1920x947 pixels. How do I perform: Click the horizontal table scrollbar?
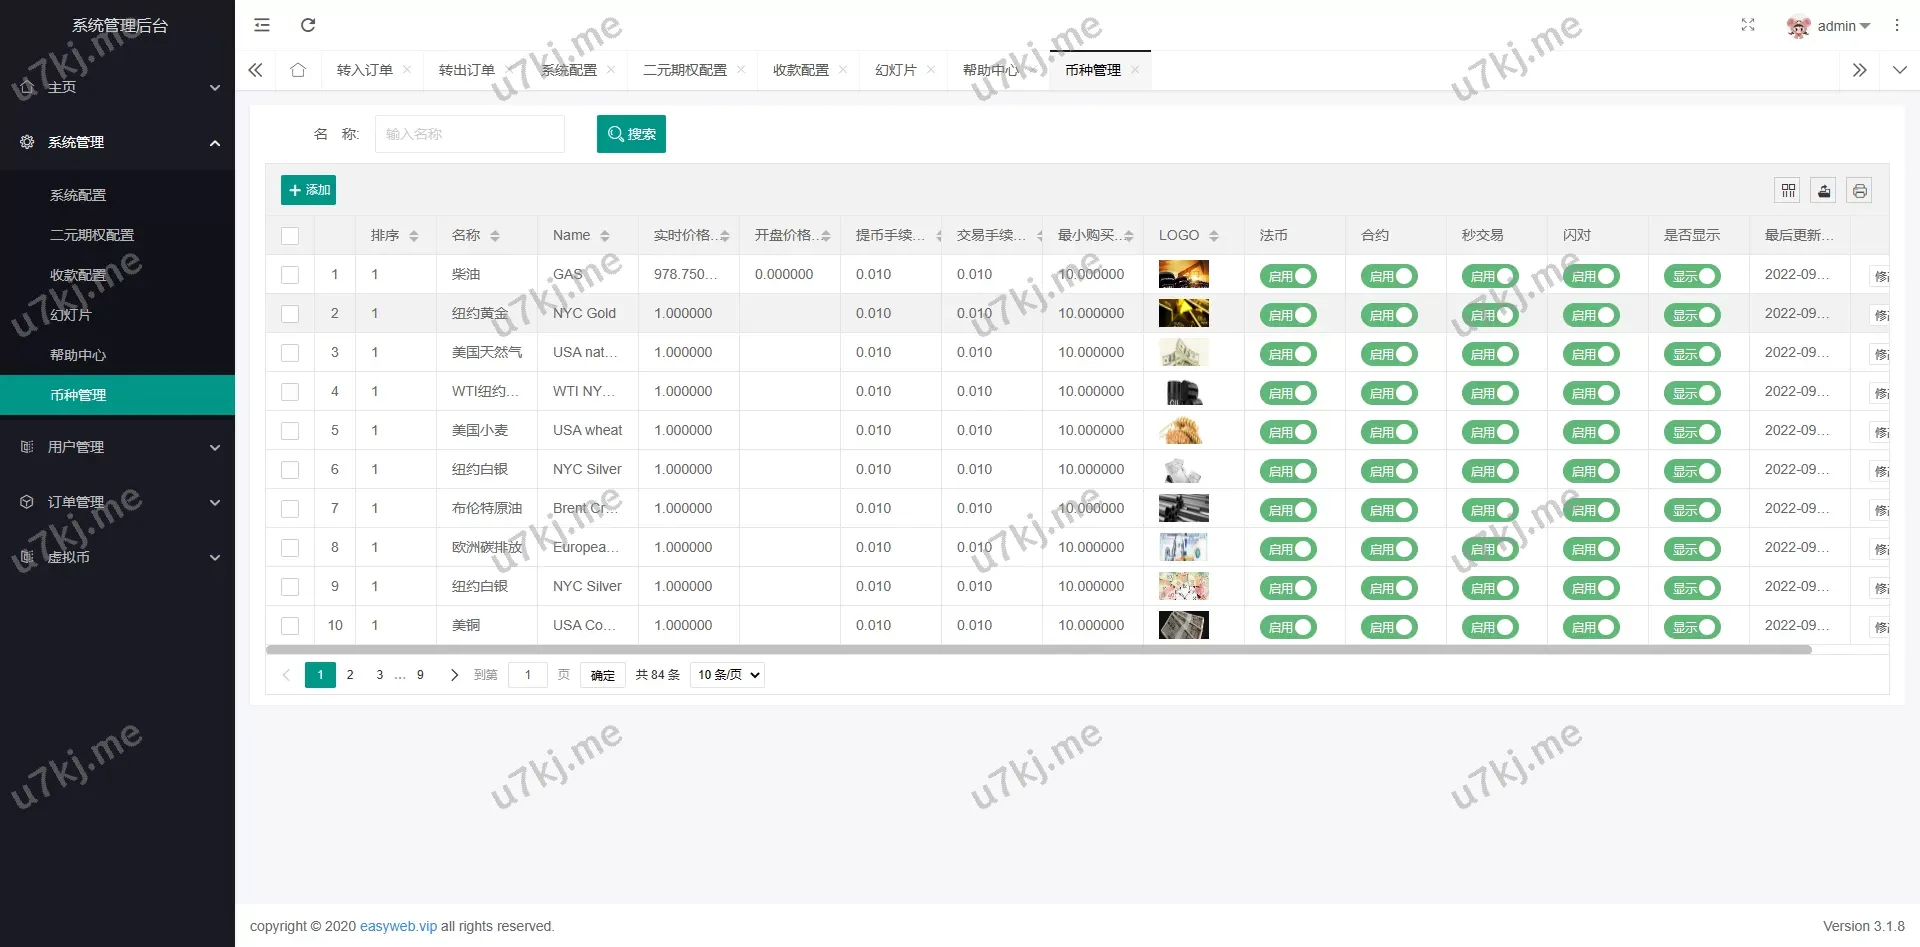(1038, 650)
